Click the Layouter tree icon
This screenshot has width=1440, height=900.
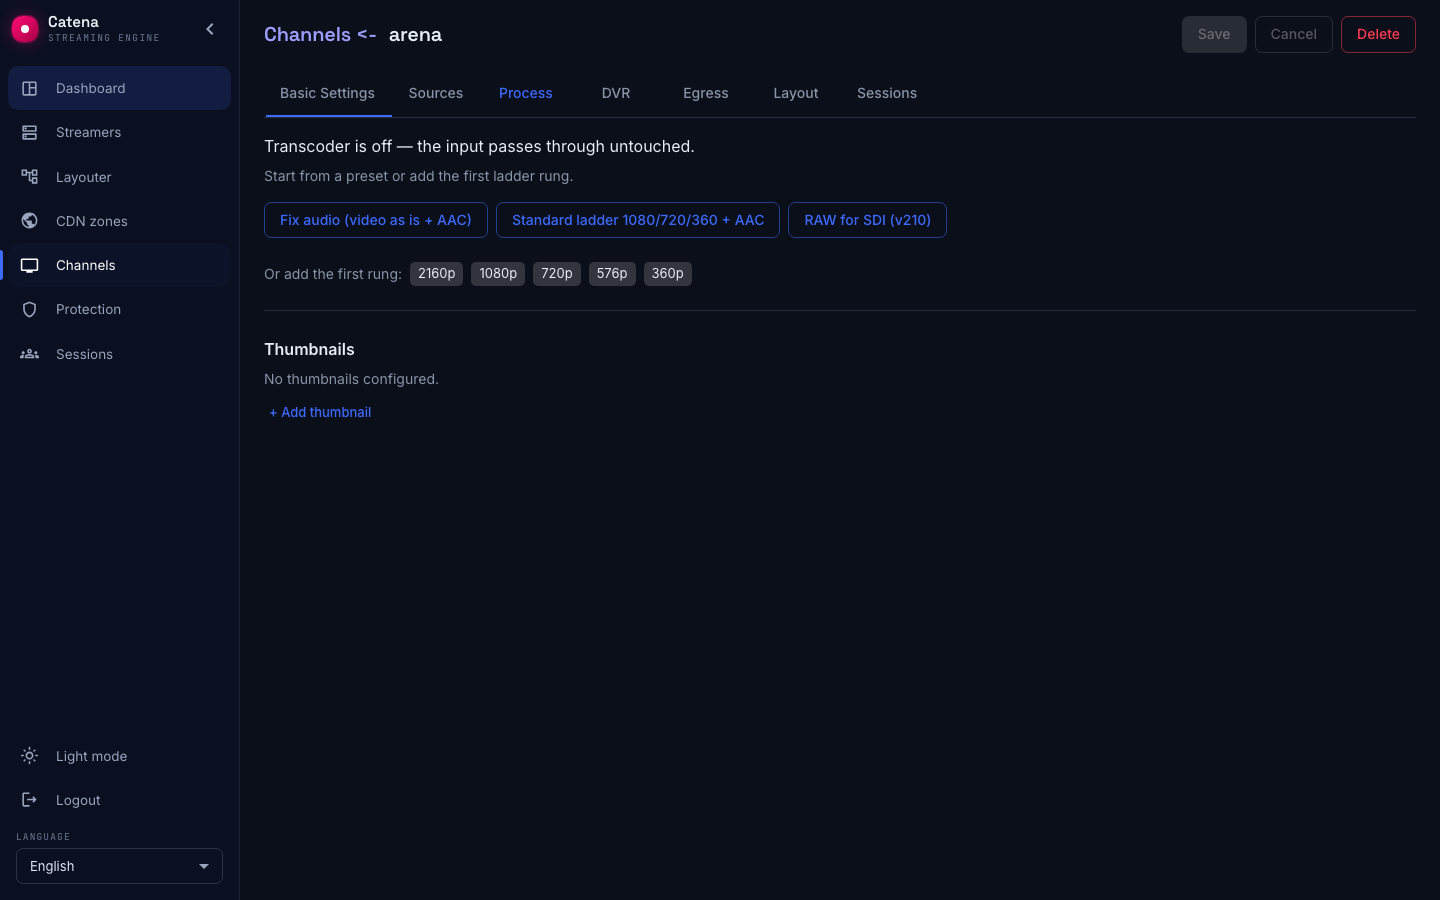click(30, 177)
